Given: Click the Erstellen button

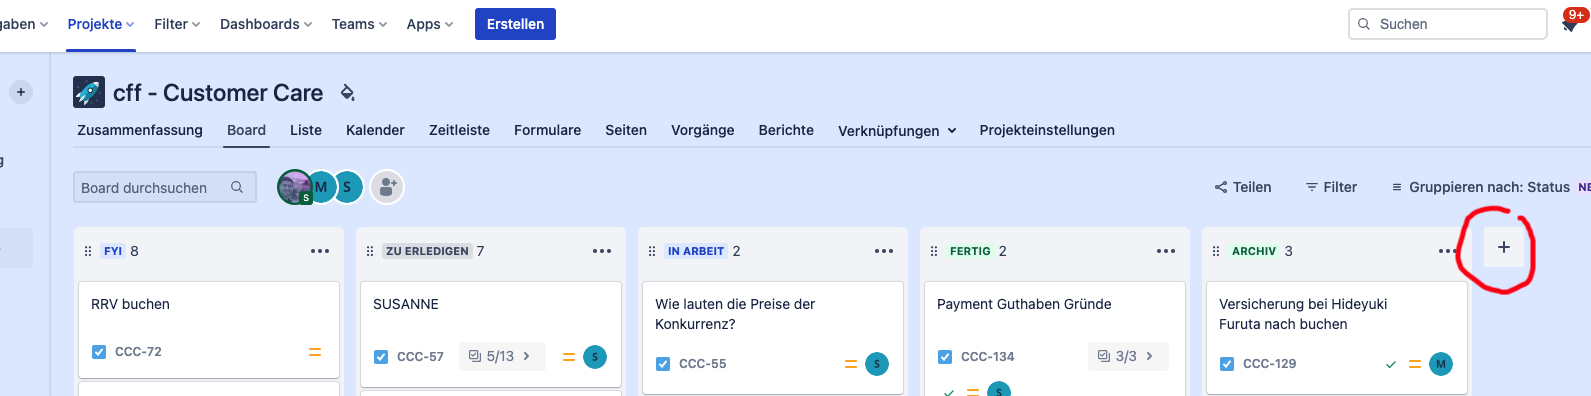Looking at the screenshot, I should tap(515, 24).
